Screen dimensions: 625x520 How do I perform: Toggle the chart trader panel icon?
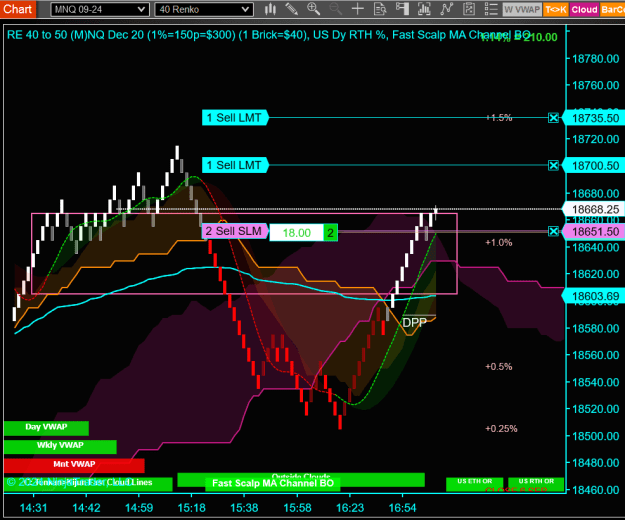402,9
